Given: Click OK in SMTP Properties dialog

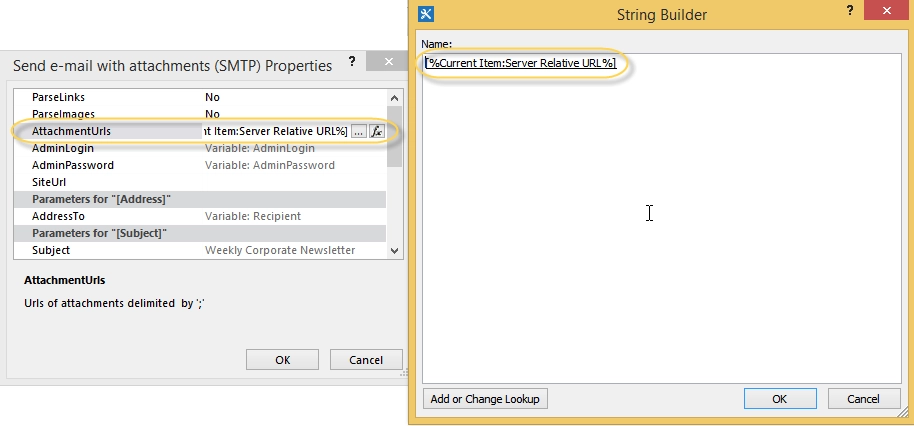Looking at the screenshot, I should pyautogui.click(x=282, y=360).
